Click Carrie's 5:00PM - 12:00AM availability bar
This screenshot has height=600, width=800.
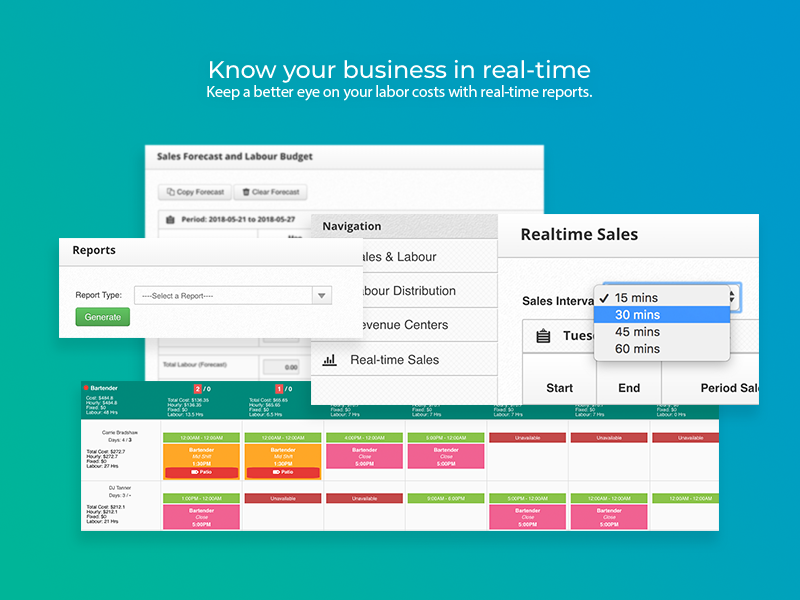tap(446, 438)
